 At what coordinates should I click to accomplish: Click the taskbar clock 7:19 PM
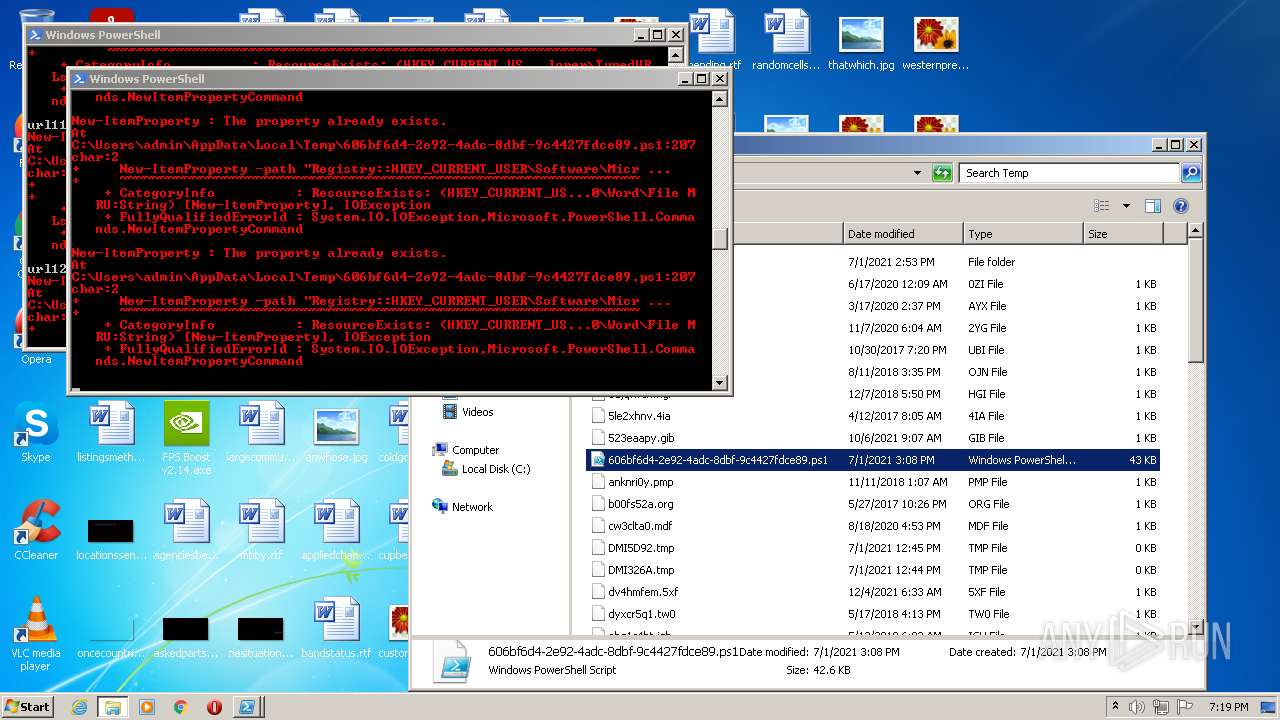pos(1228,706)
